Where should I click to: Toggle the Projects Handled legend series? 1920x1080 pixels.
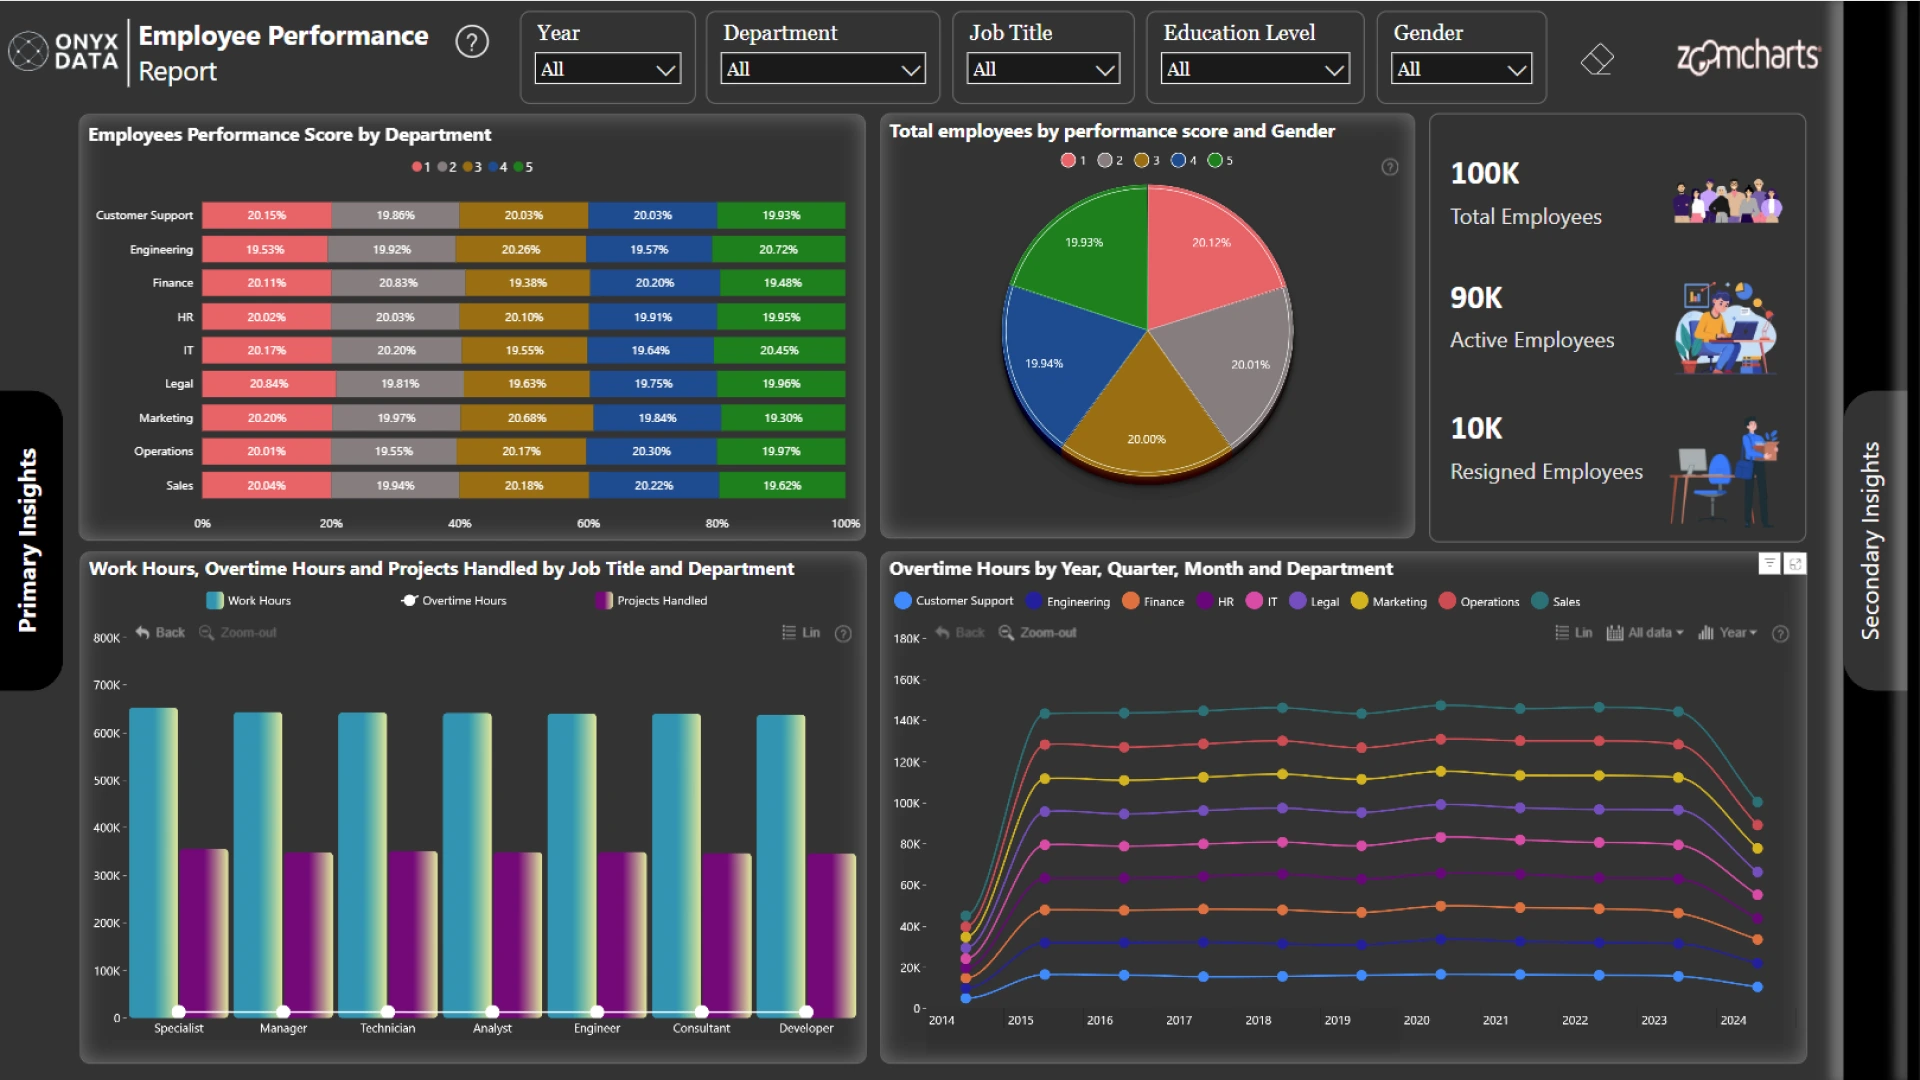[x=651, y=600]
